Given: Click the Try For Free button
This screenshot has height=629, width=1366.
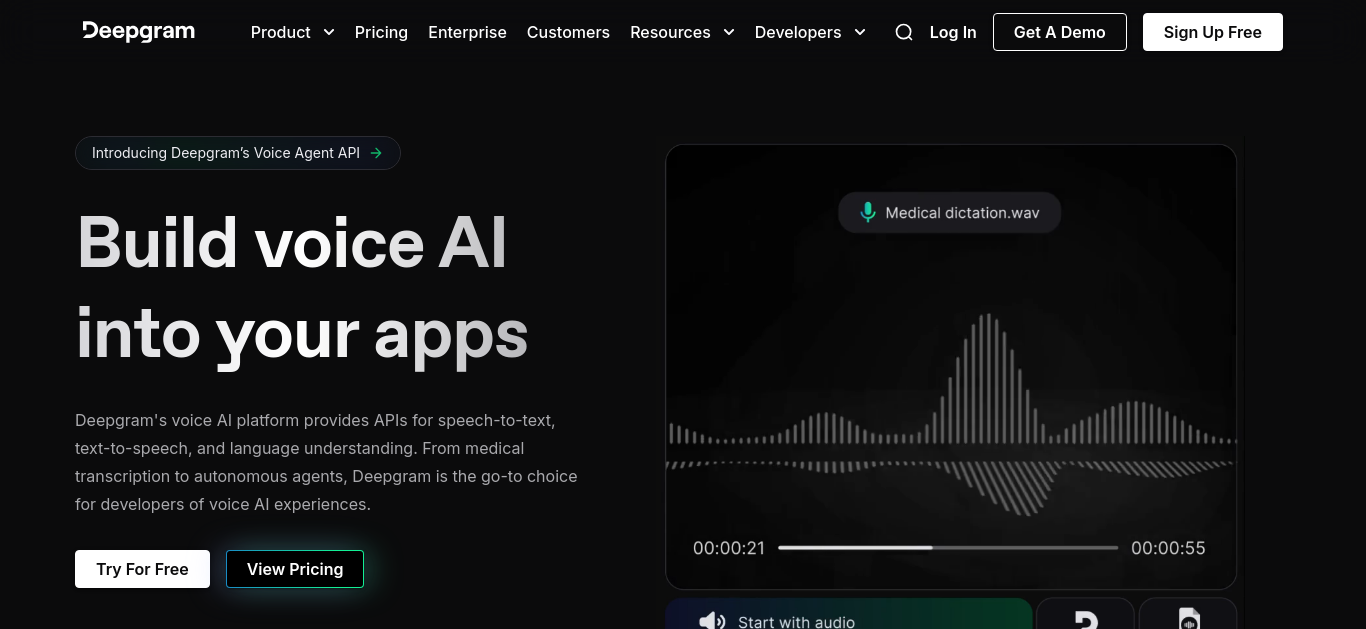Looking at the screenshot, I should [x=142, y=569].
